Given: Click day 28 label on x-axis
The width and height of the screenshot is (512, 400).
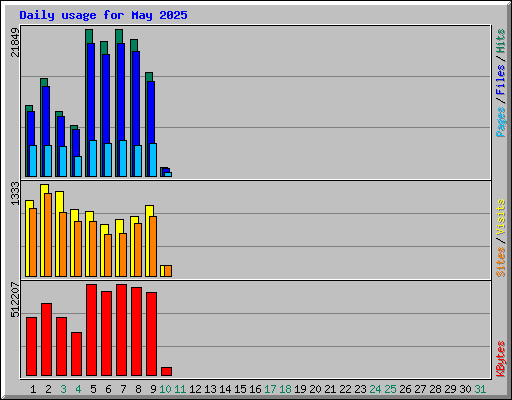Looking at the screenshot, I should point(435,389).
